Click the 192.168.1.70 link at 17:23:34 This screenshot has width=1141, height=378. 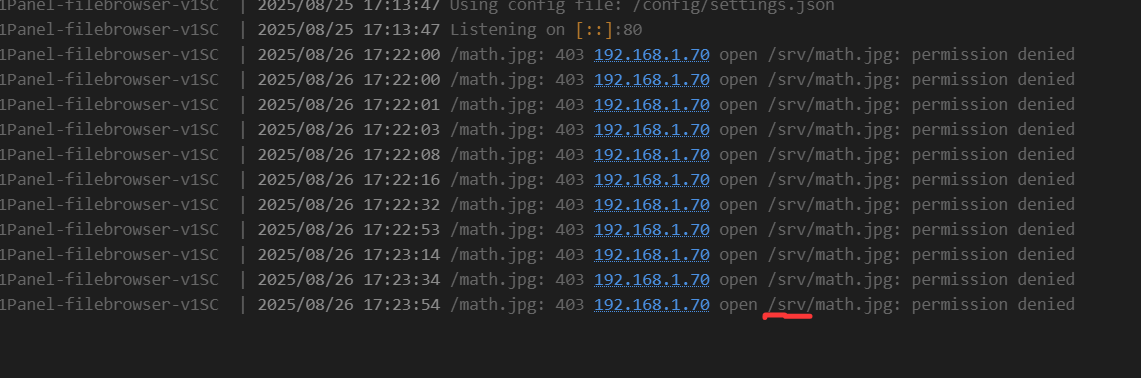coord(651,280)
